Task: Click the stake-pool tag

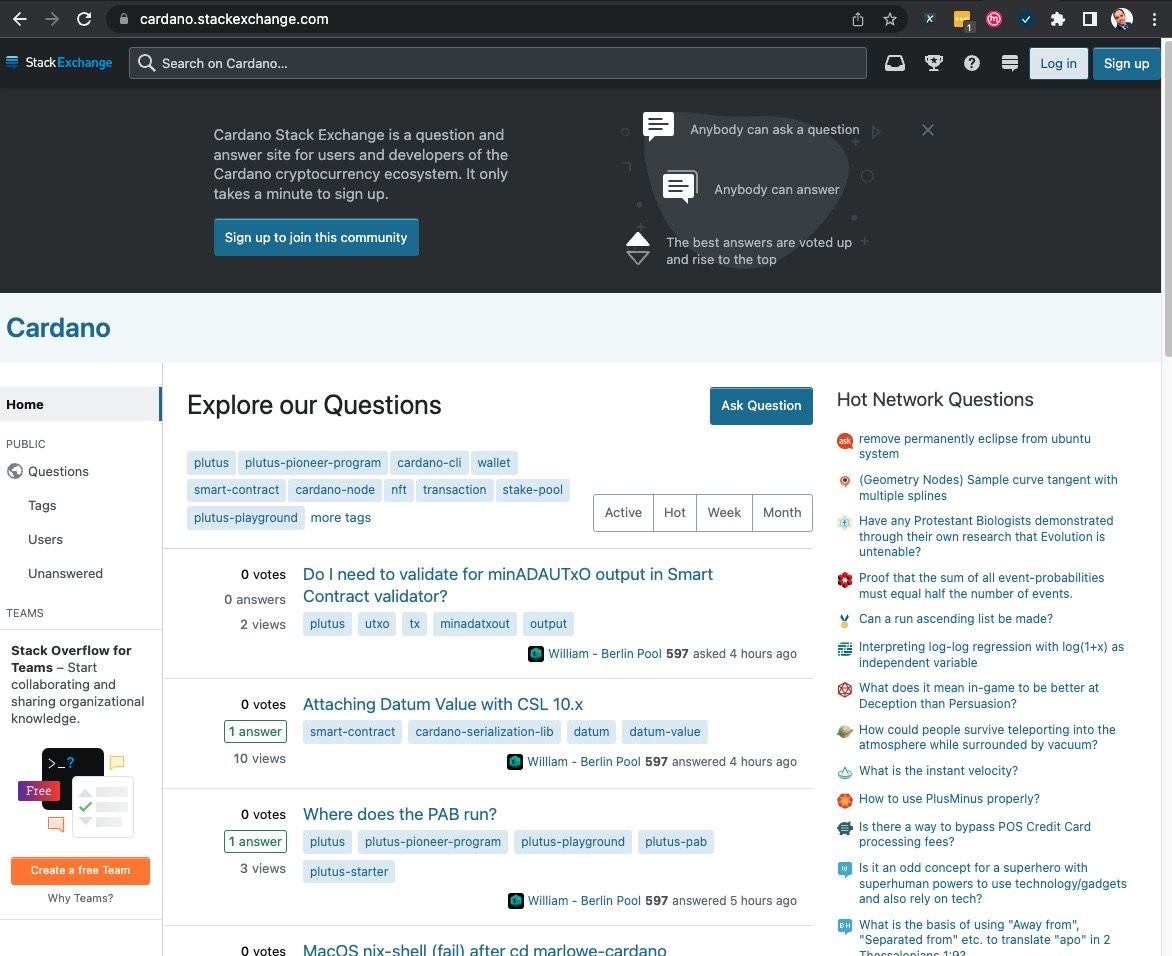Action: pyautogui.click(x=532, y=490)
